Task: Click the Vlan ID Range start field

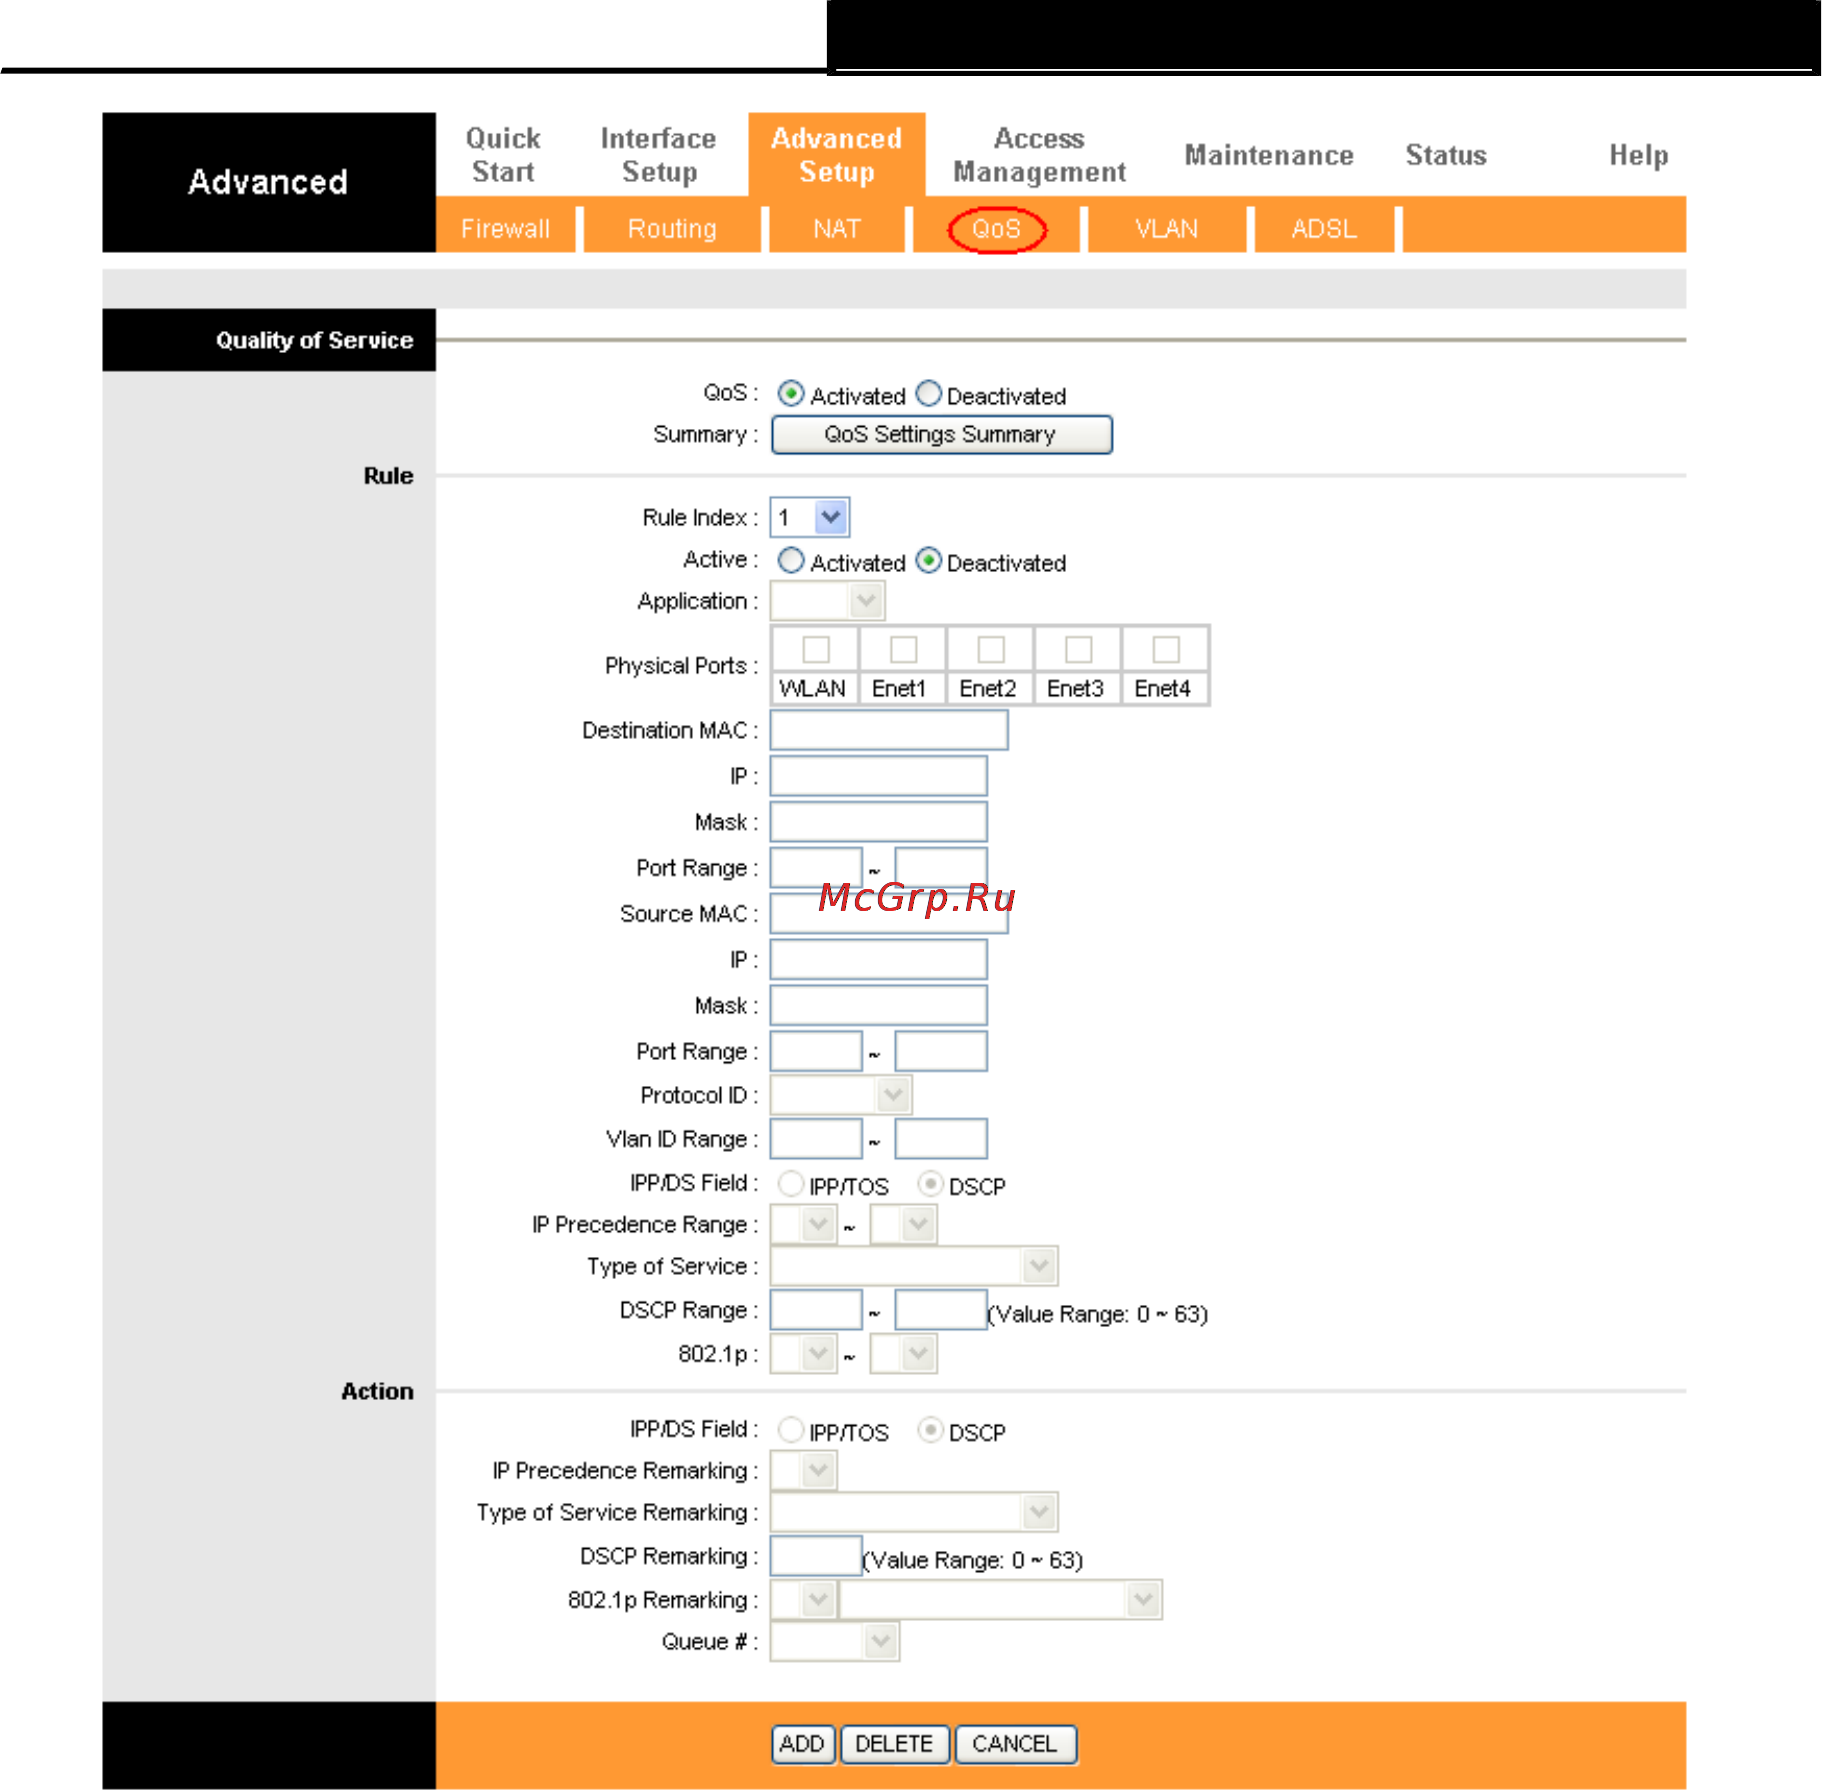Action: (816, 1139)
